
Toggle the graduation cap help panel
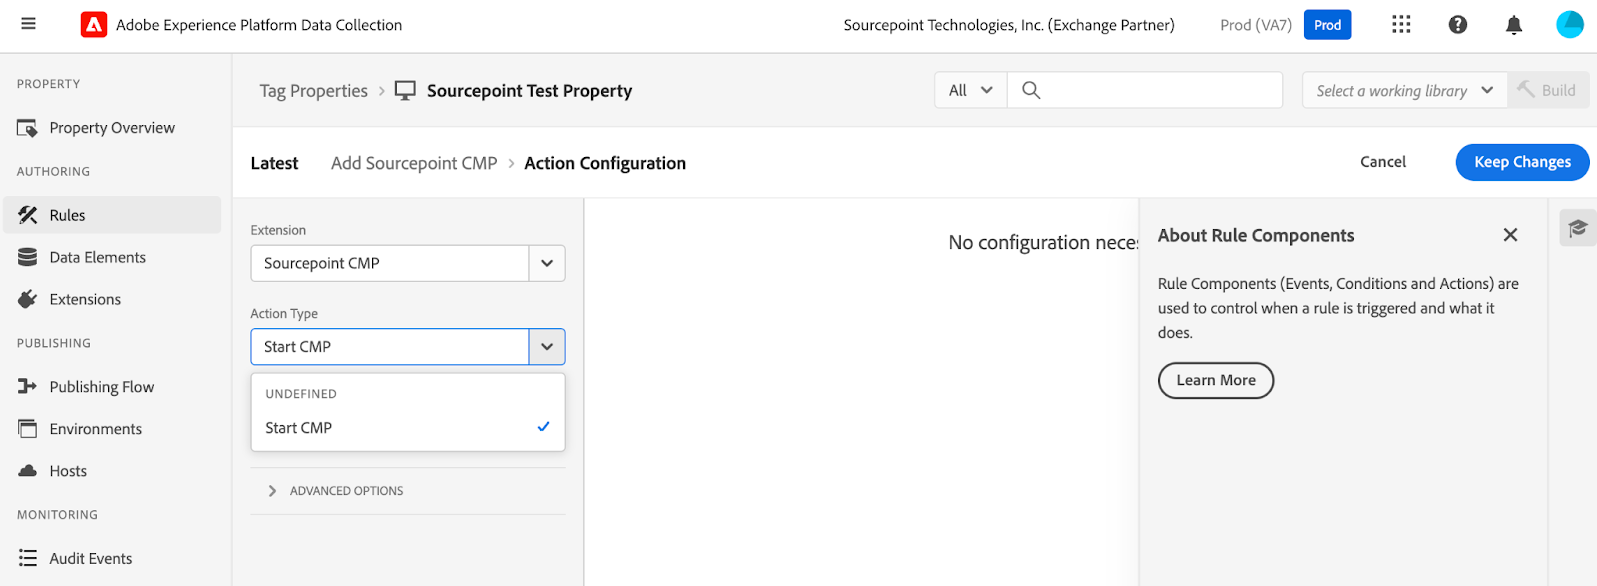tap(1578, 228)
